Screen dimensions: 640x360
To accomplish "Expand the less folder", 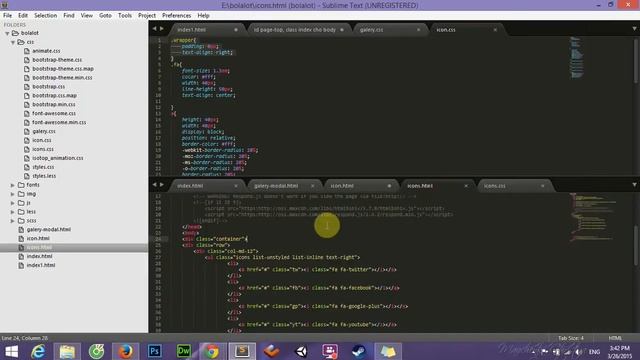I will (x=13, y=212).
